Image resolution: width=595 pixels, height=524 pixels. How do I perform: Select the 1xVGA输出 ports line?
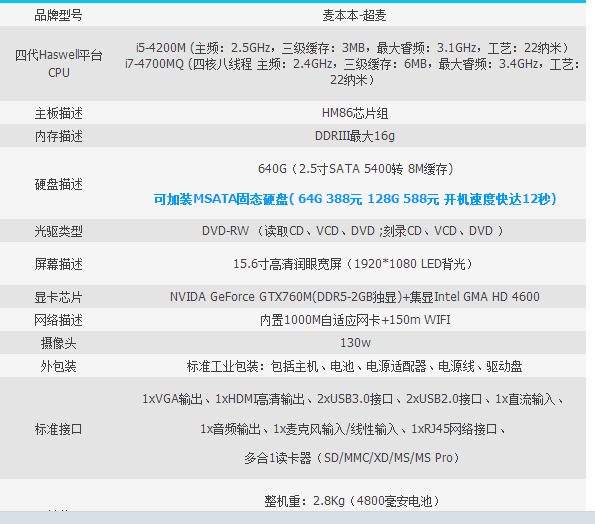click(353, 399)
